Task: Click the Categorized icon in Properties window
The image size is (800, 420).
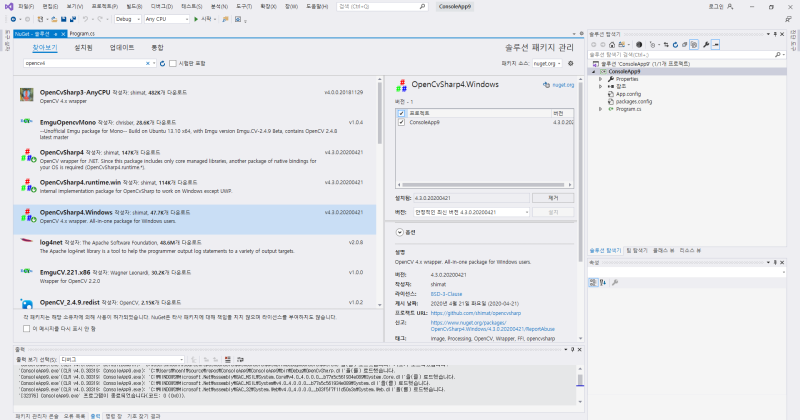Action: (x=593, y=282)
